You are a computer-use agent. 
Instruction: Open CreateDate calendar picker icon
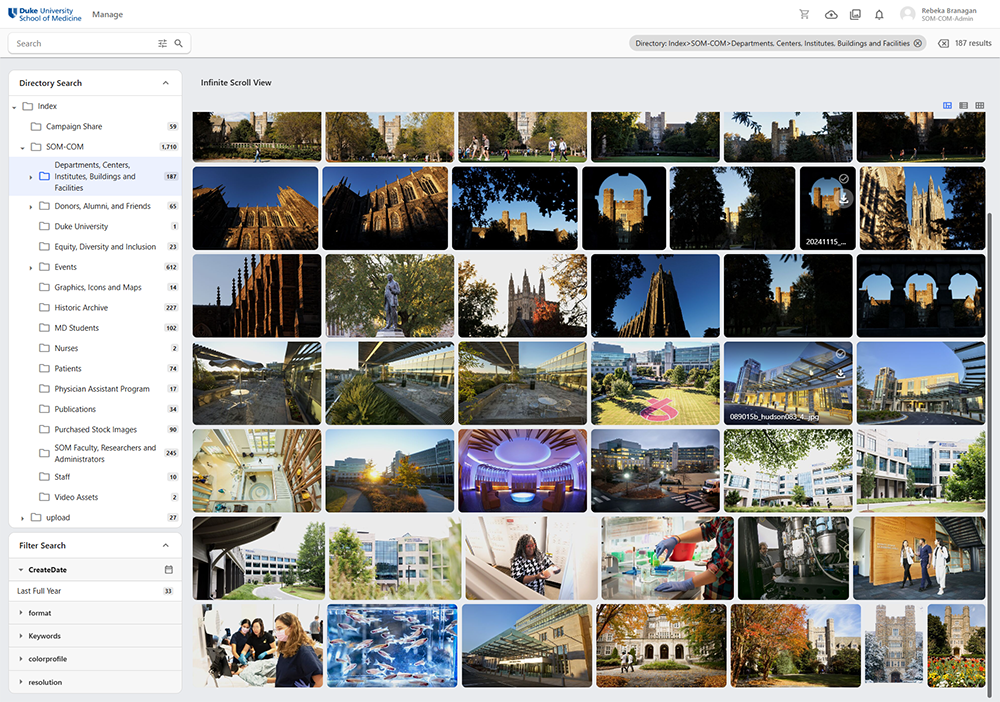169,570
